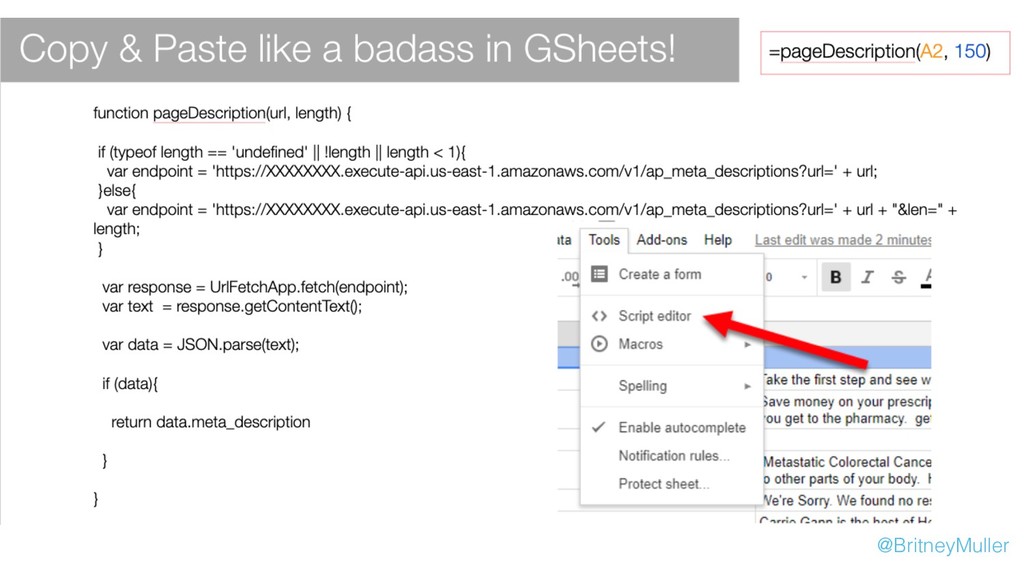Click the play-circle Macros icon
This screenshot has height=576, width=1024.
600,344
